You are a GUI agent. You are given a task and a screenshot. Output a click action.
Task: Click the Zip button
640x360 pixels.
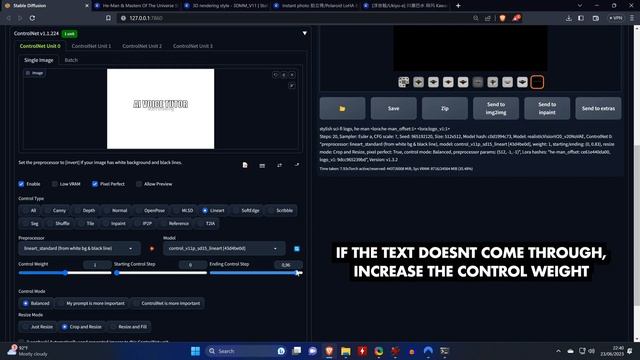tap(444, 109)
